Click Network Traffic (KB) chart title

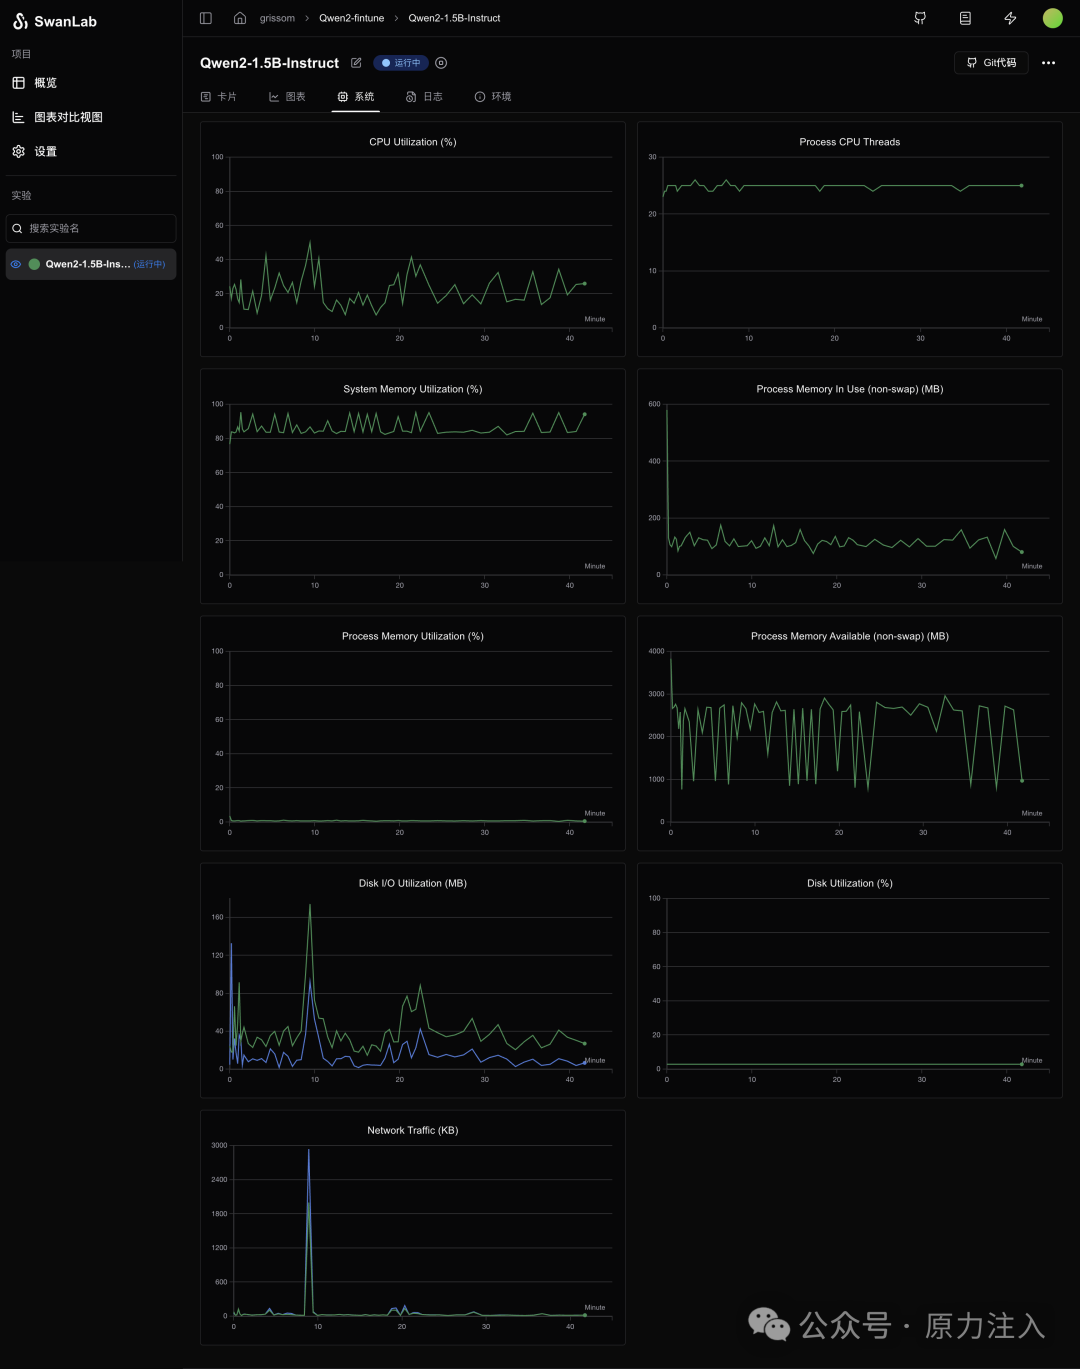click(412, 1130)
